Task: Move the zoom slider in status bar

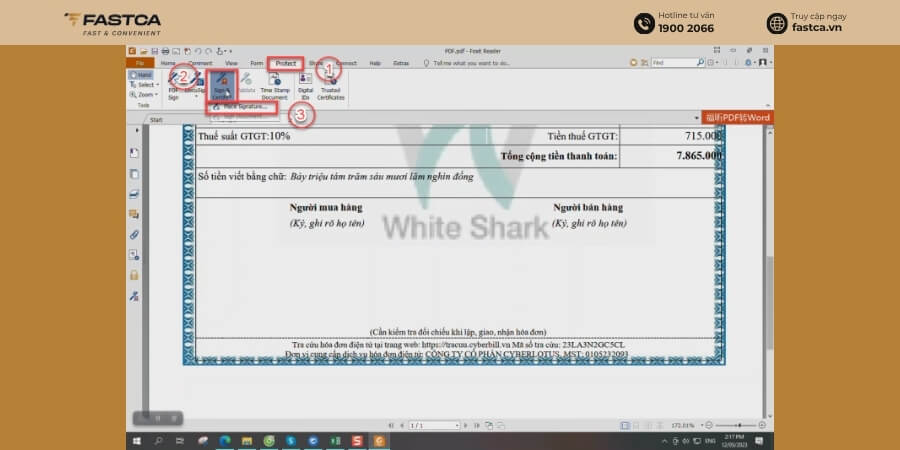Action: click(739, 425)
